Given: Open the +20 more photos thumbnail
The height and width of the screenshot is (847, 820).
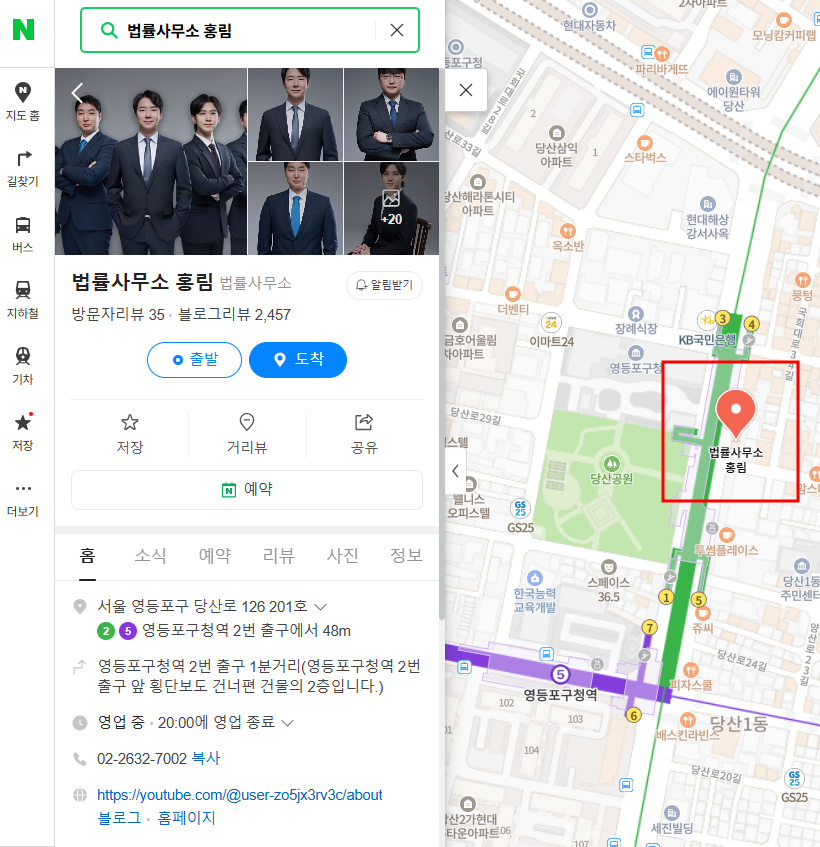Looking at the screenshot, I should click(x=391, y=209).
